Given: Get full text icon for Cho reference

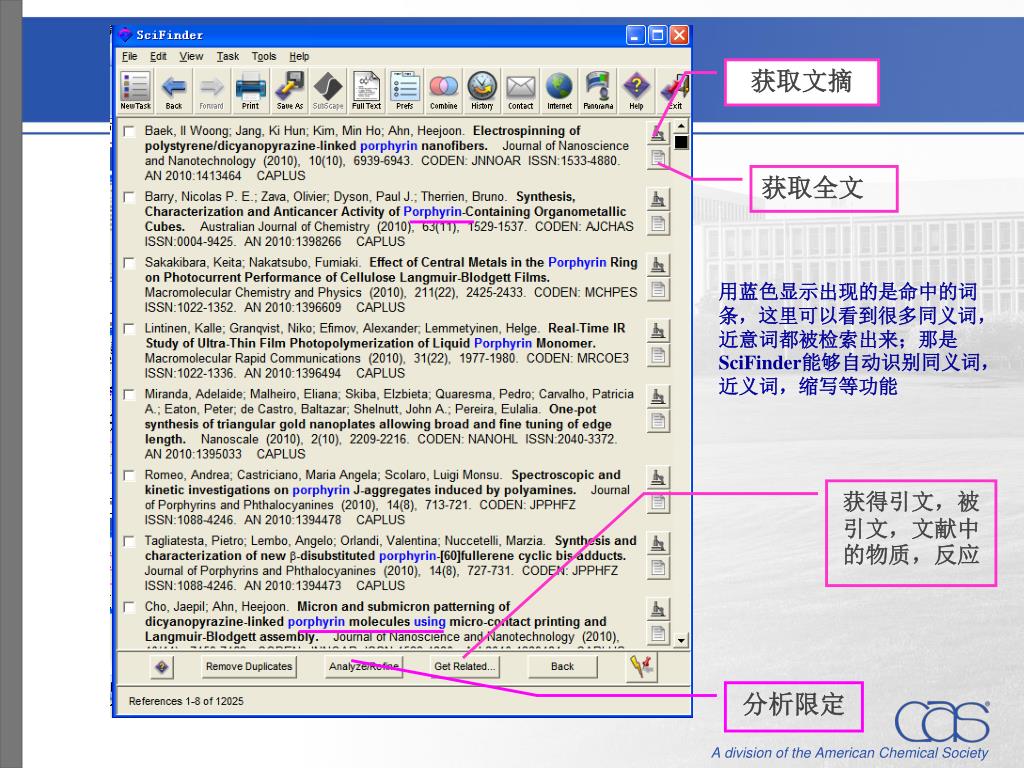Looking at the screenshot, I should pyautogui.click(x=658, y=634).
